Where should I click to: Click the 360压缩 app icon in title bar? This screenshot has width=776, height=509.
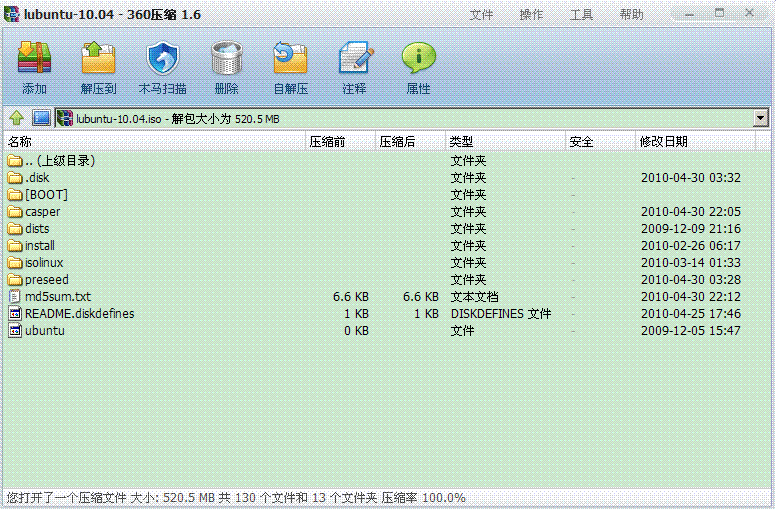(11, 14)
